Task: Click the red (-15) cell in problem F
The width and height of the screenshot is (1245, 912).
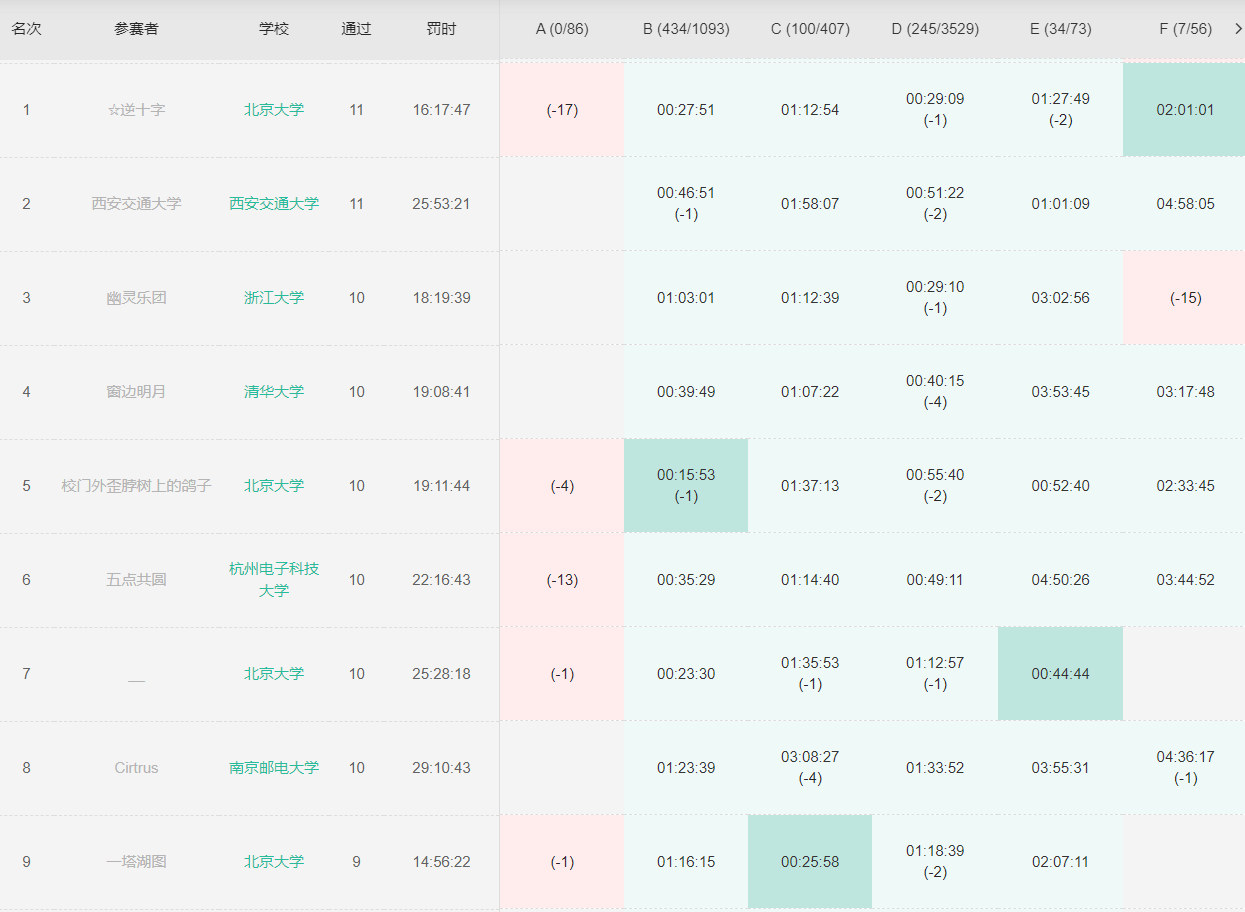Action: (x=1185, y=298)
